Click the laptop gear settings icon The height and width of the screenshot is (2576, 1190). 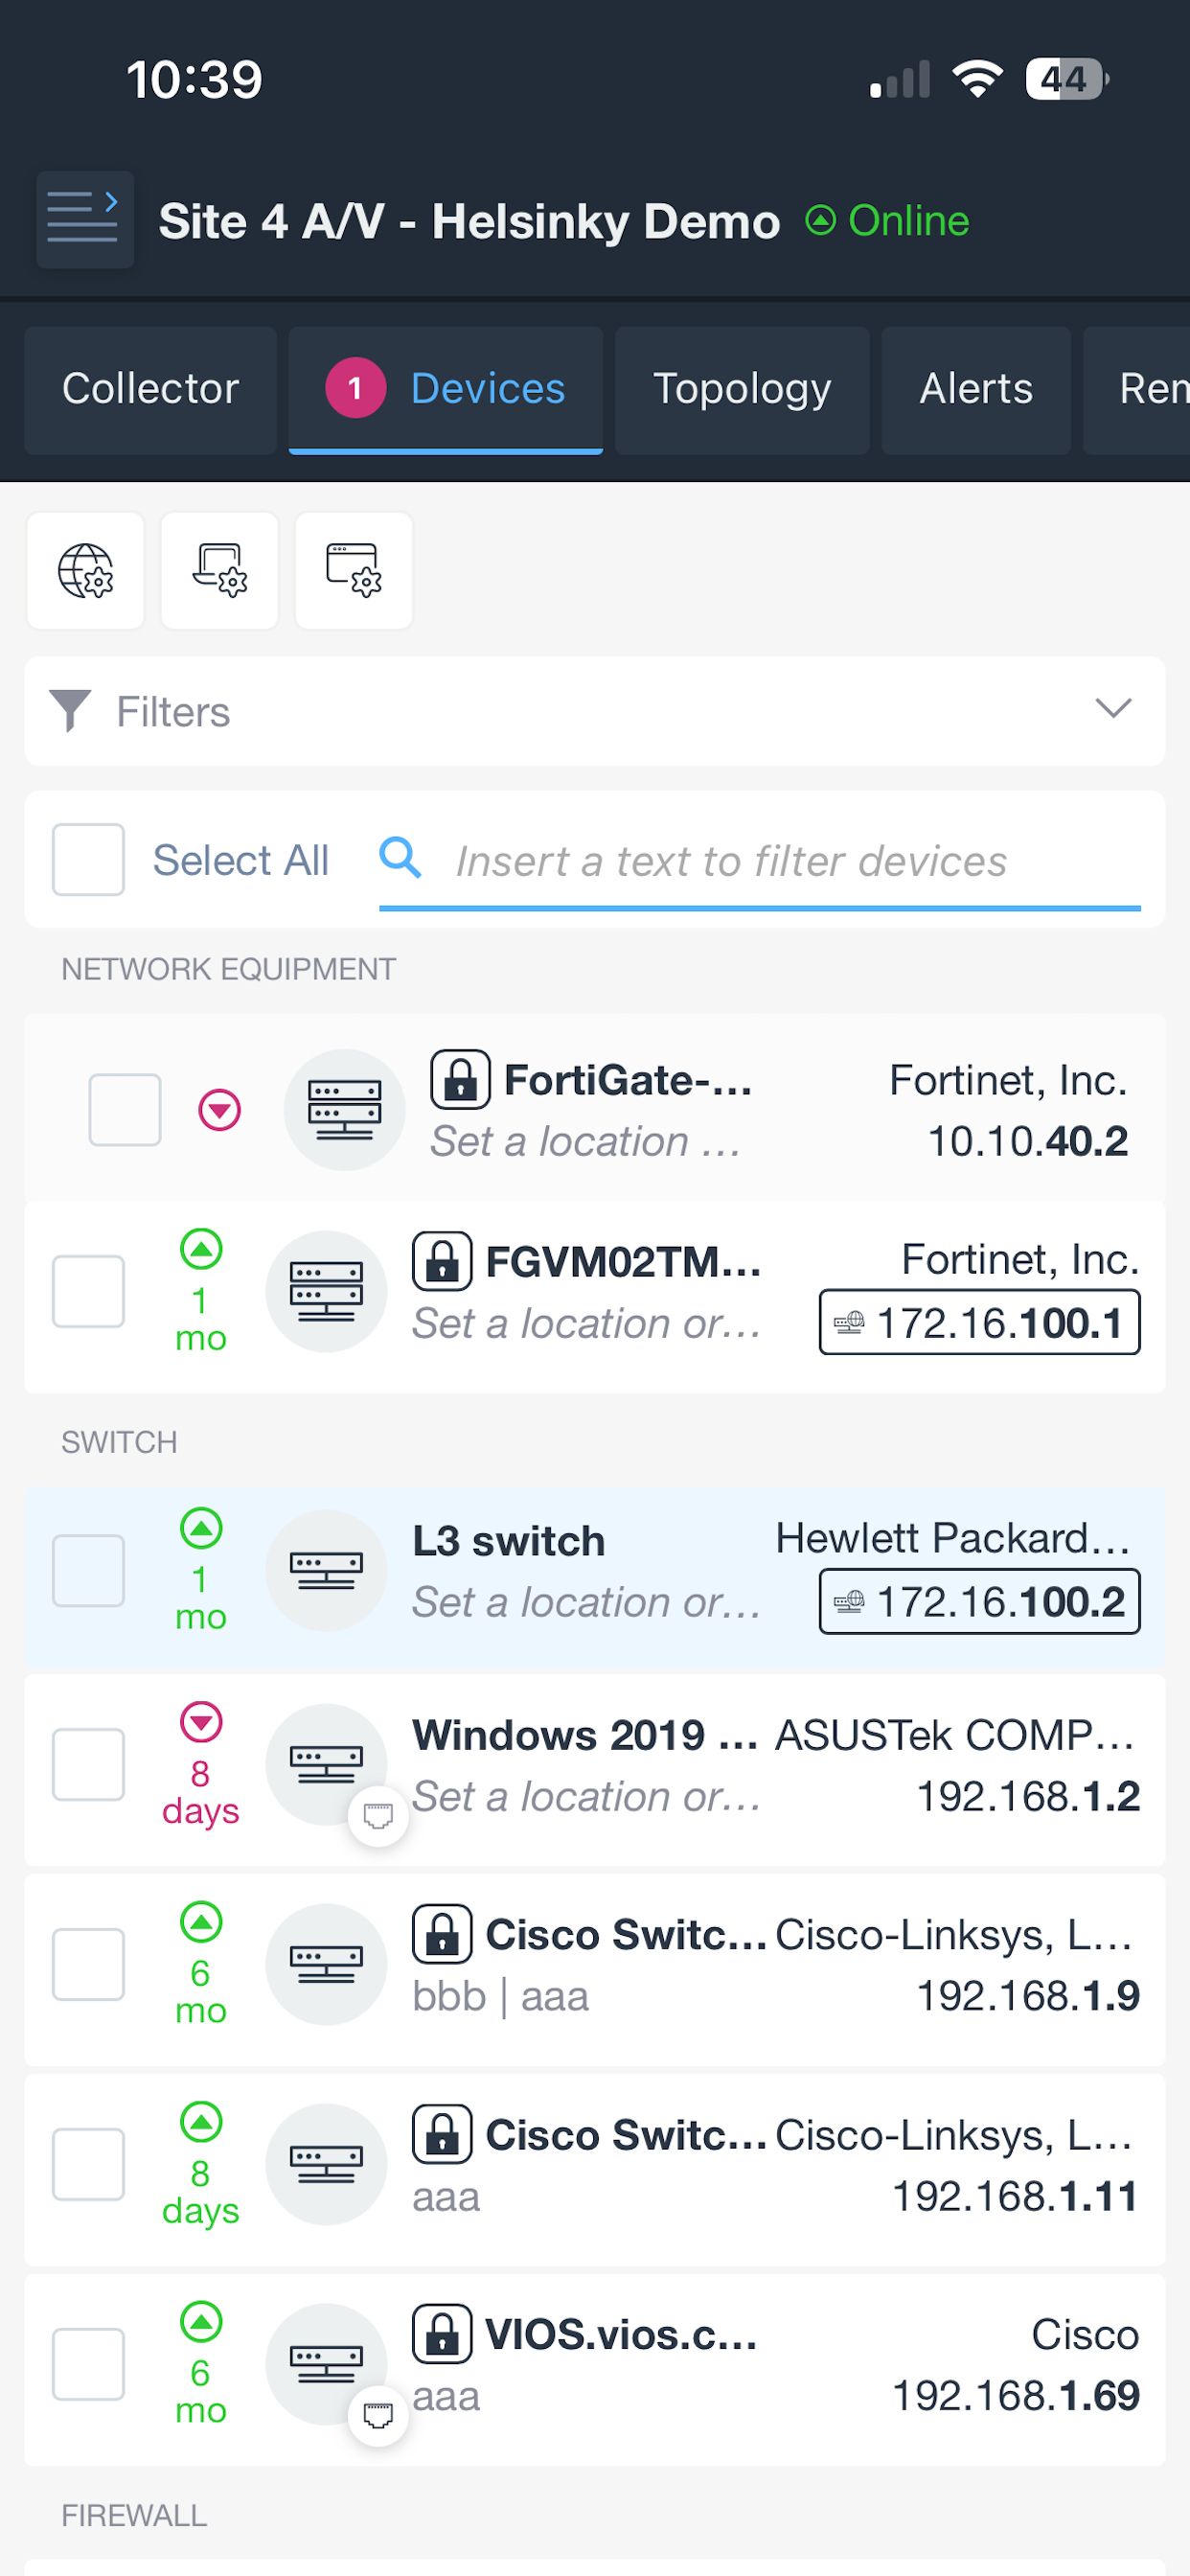point(219,571)
